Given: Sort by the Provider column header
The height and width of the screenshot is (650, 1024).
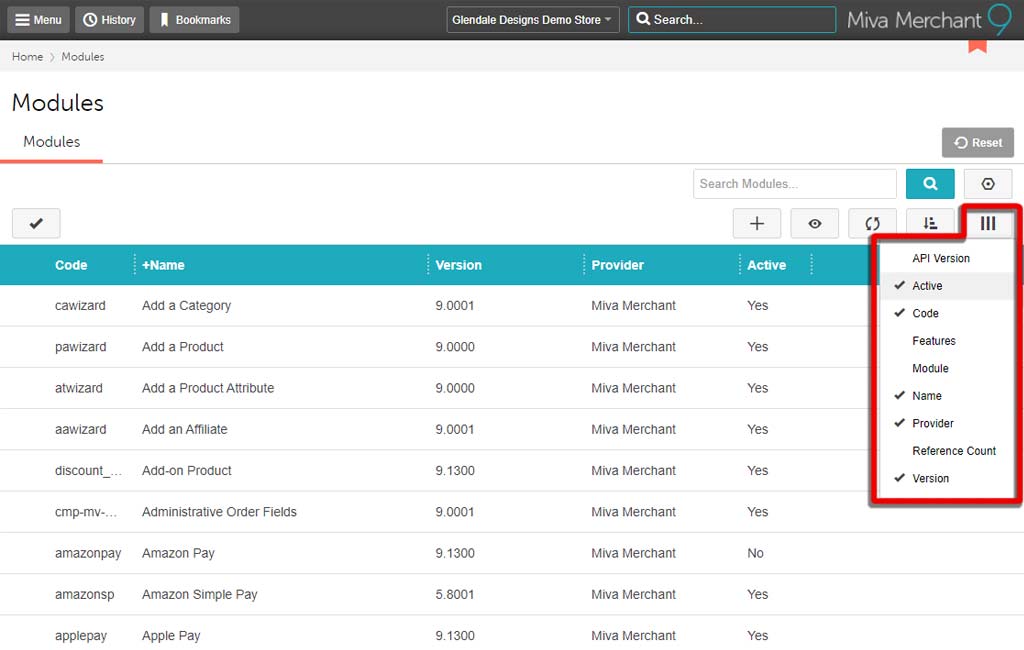Looking at the screenshot, I should 617,265.
